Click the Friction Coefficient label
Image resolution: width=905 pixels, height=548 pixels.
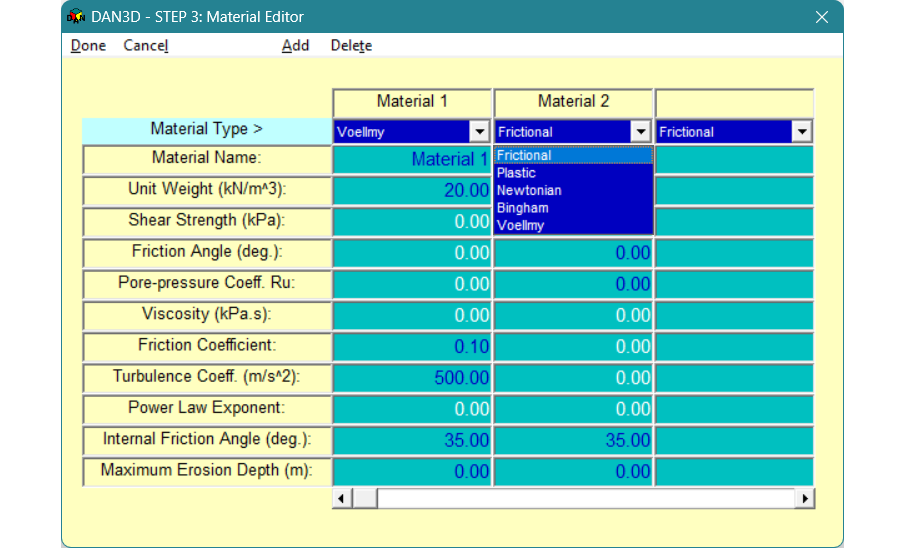click(x=207, y=346)
